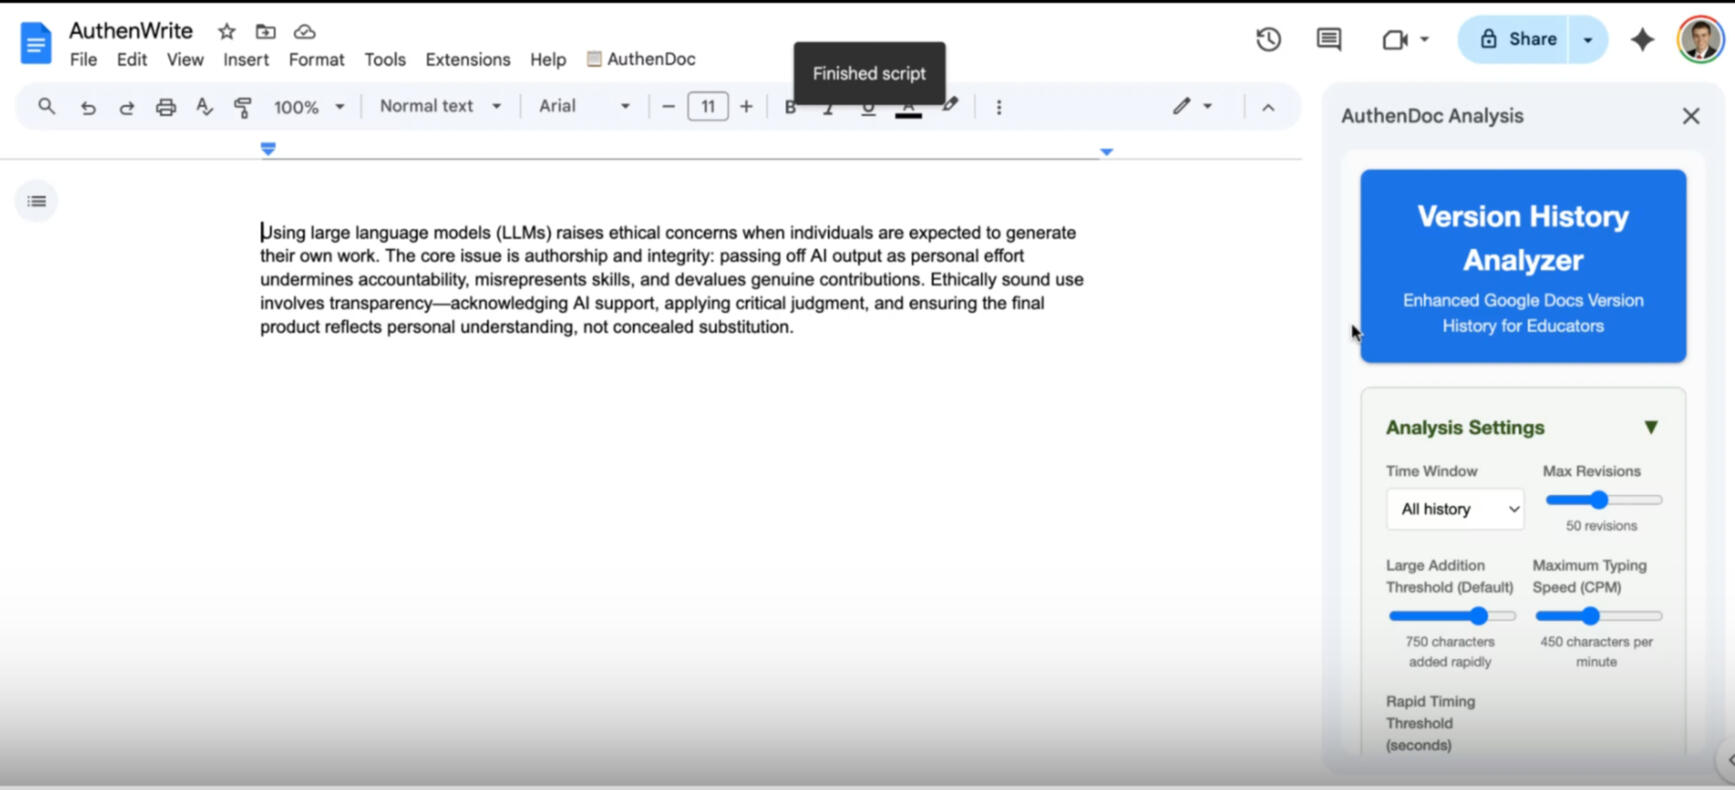Click the redo arrow icon
Viewport: 1735px width, 790px height.
coord(127,107)
